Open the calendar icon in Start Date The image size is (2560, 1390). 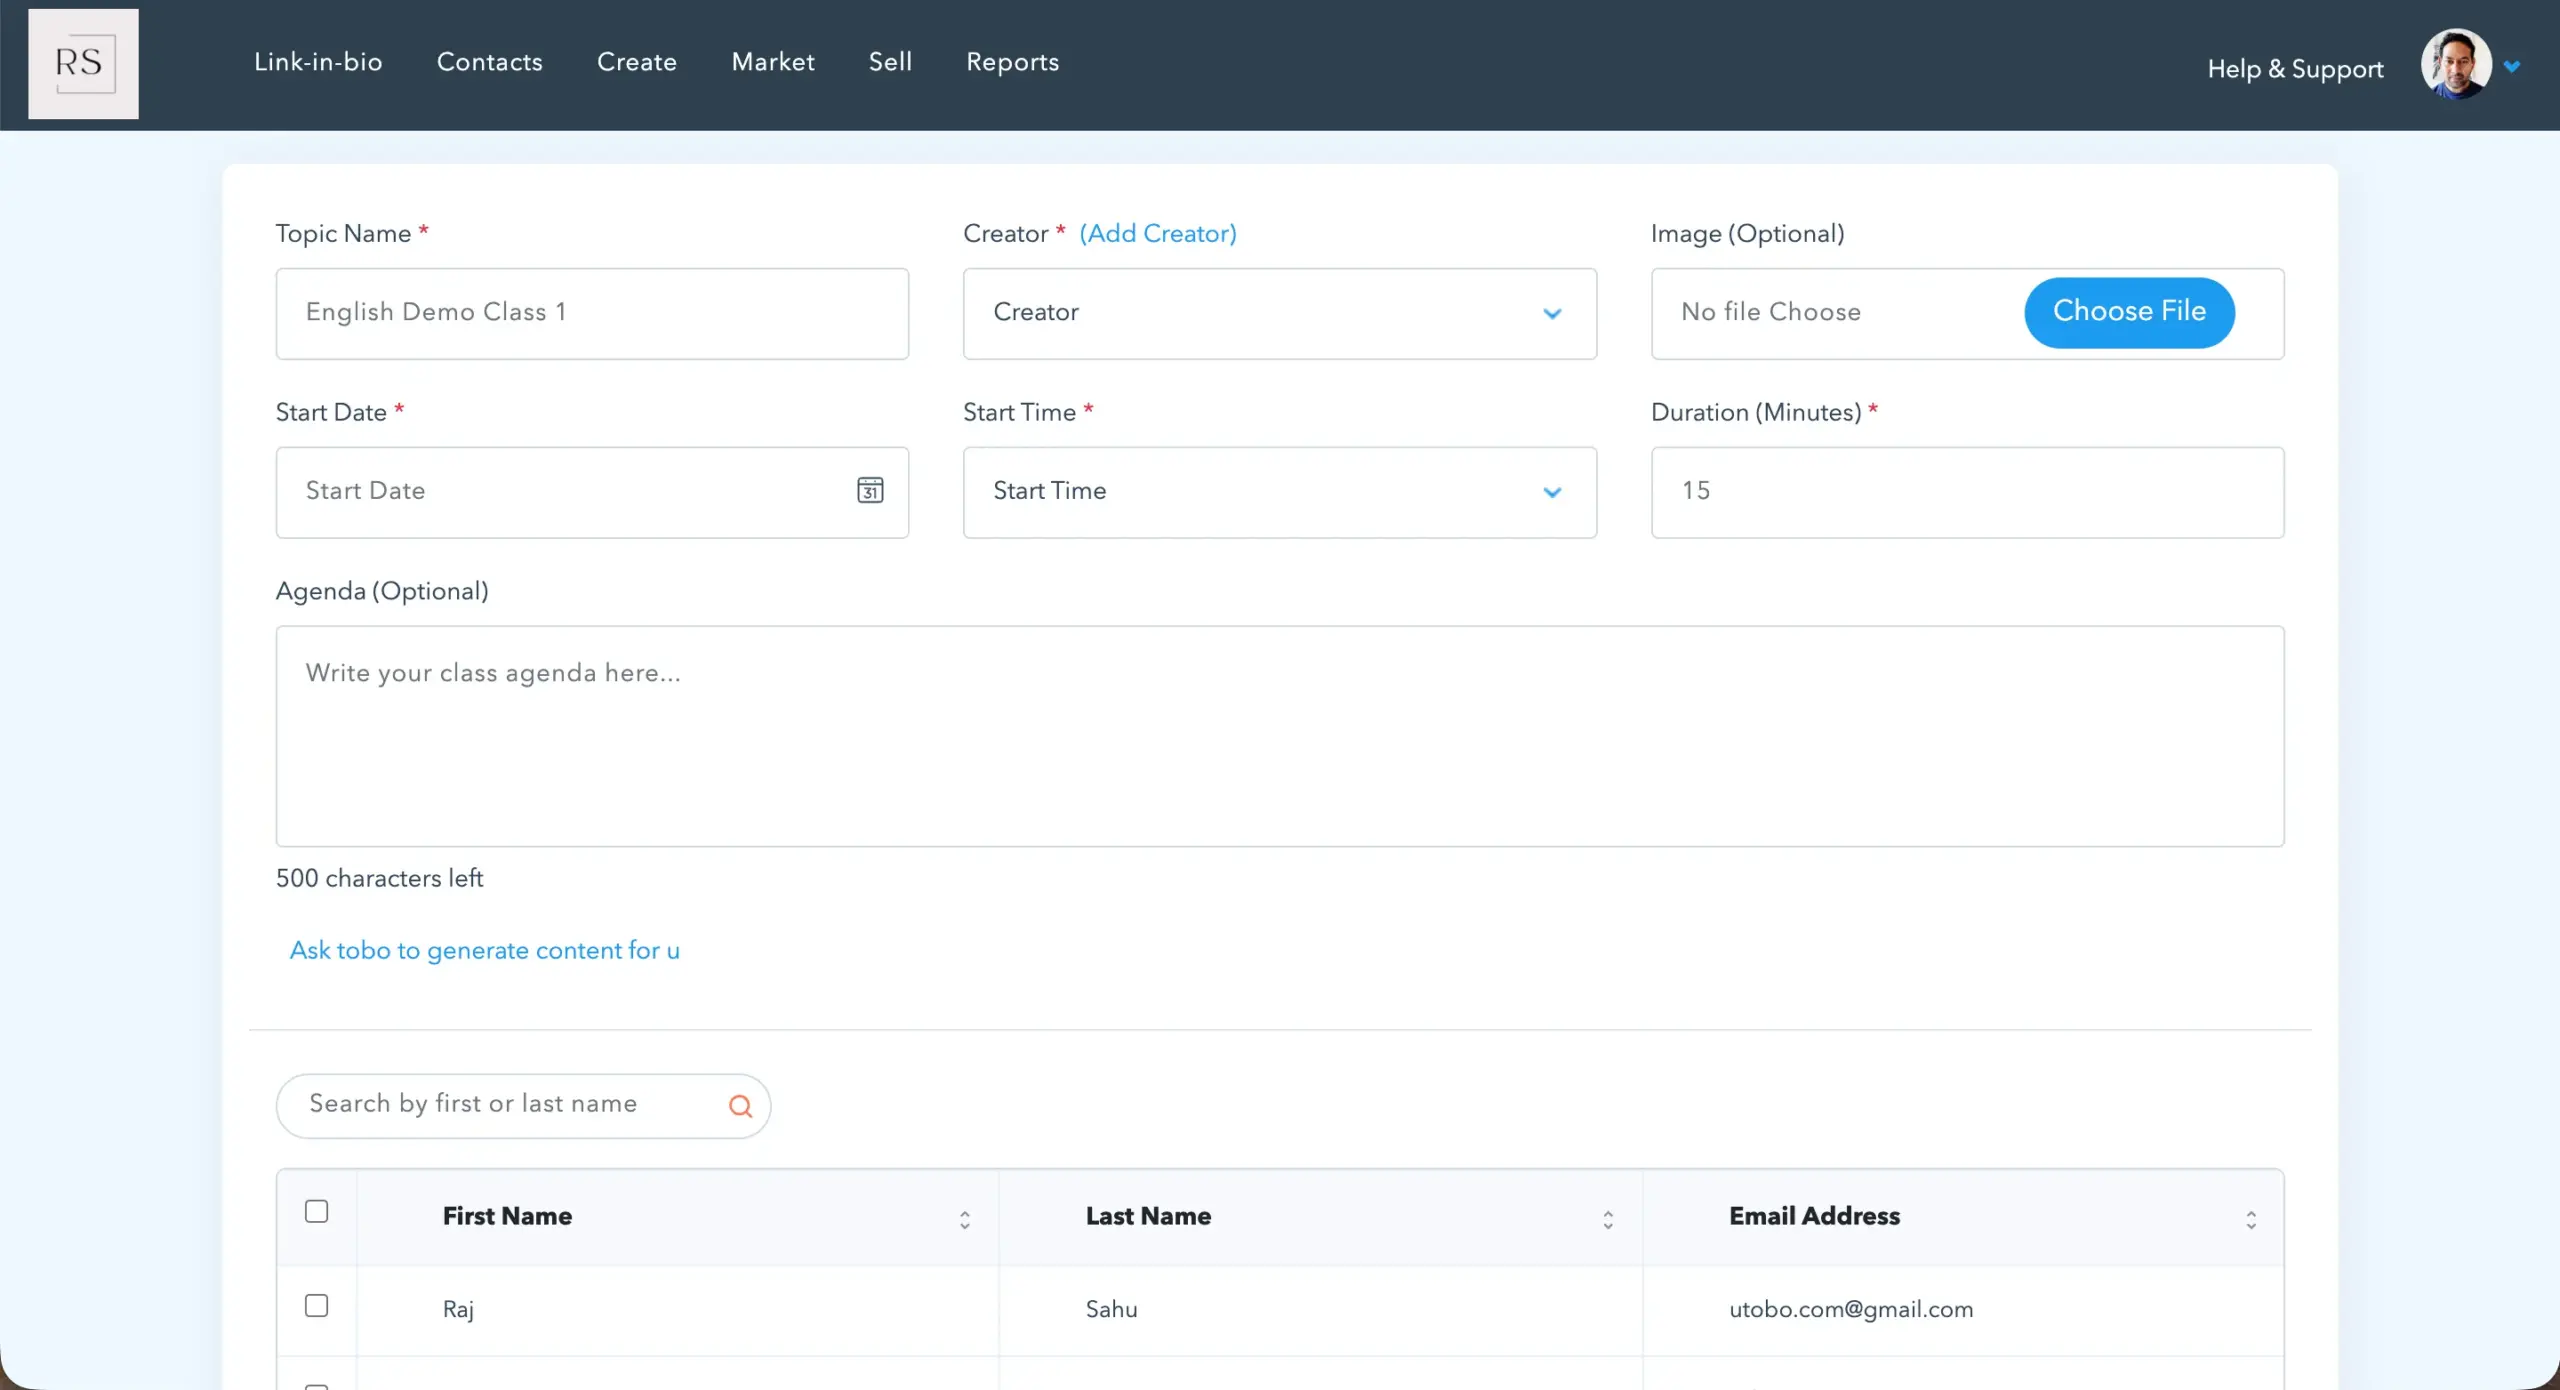tap(870, 491)
